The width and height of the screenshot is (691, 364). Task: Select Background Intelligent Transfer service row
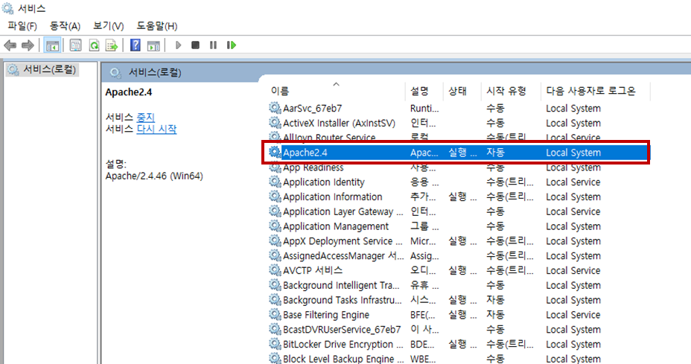click(458, 286)
